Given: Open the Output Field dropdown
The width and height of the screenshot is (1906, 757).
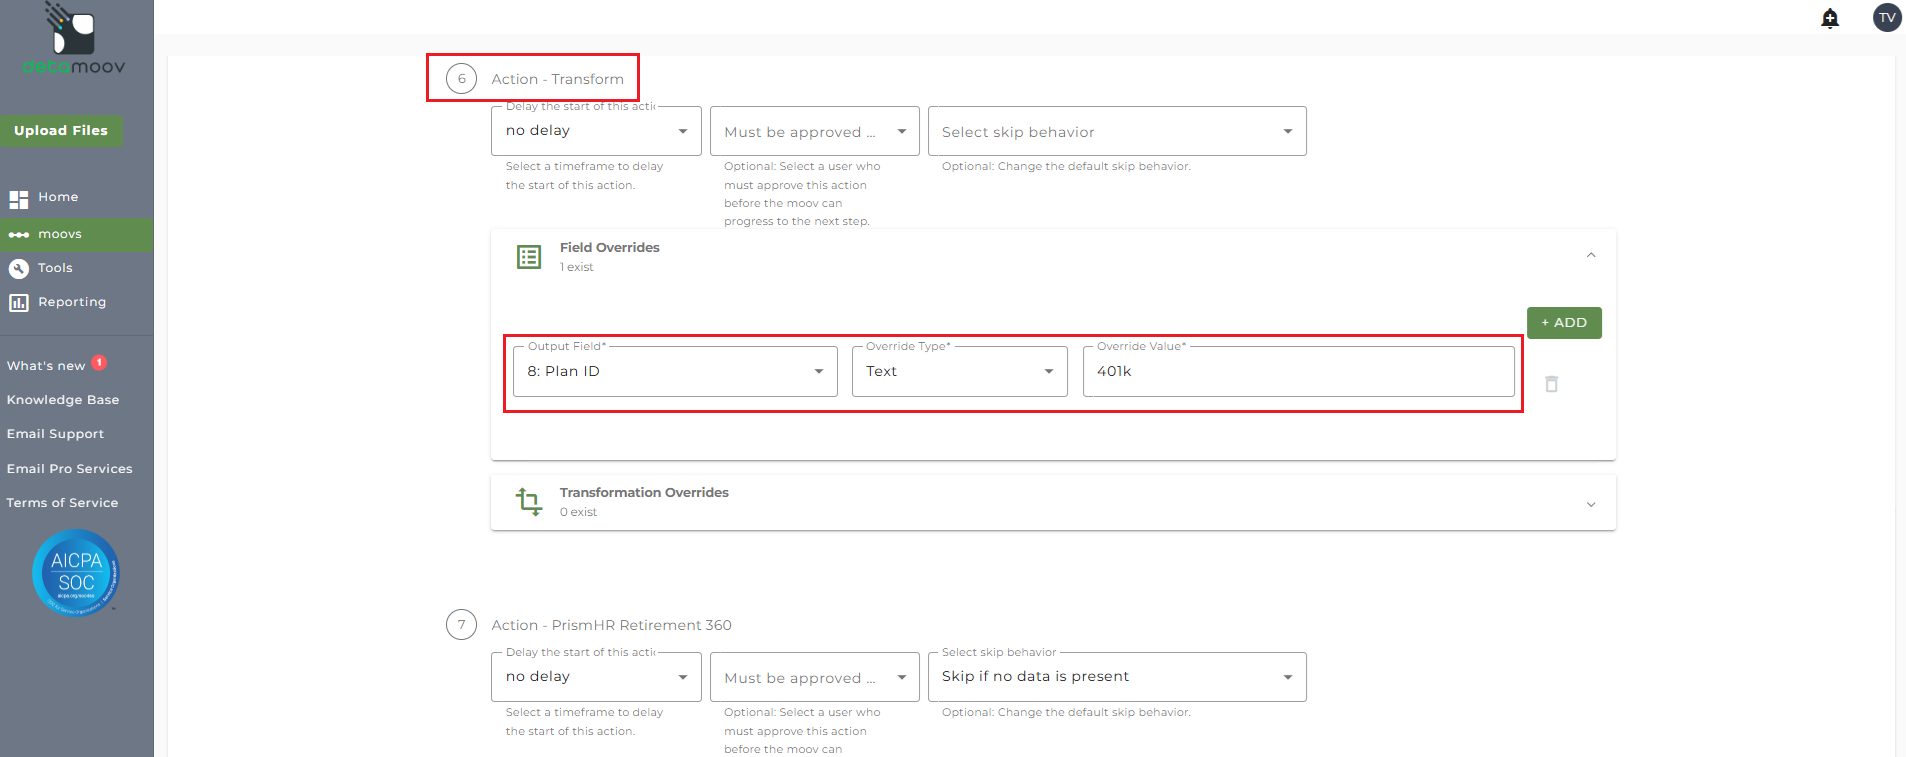Looking at the screenshot, I should pos(675,372).
